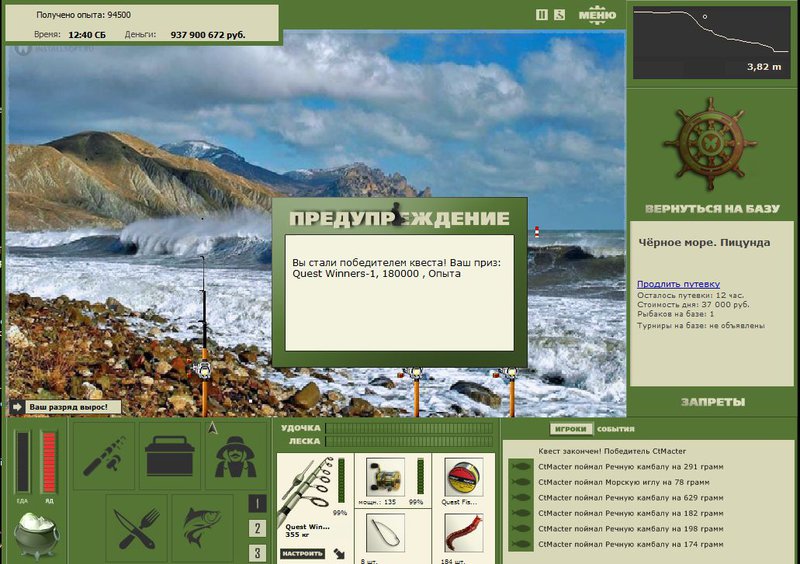The height and width of the screenshot is (564, 800).
Task: Click the location title Чёрное море. Пицунда
Action: coord(704,242)
